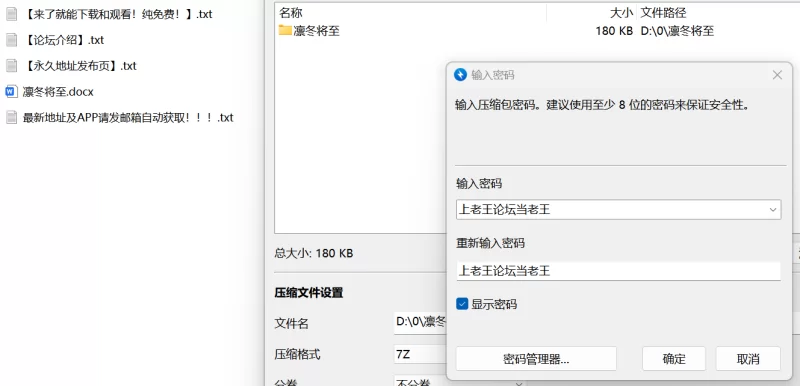Click the Bandizip logo in password dialog title
The height and width of the screenshot is (386, 800).
pyautogui.click(x=460, y=75)
